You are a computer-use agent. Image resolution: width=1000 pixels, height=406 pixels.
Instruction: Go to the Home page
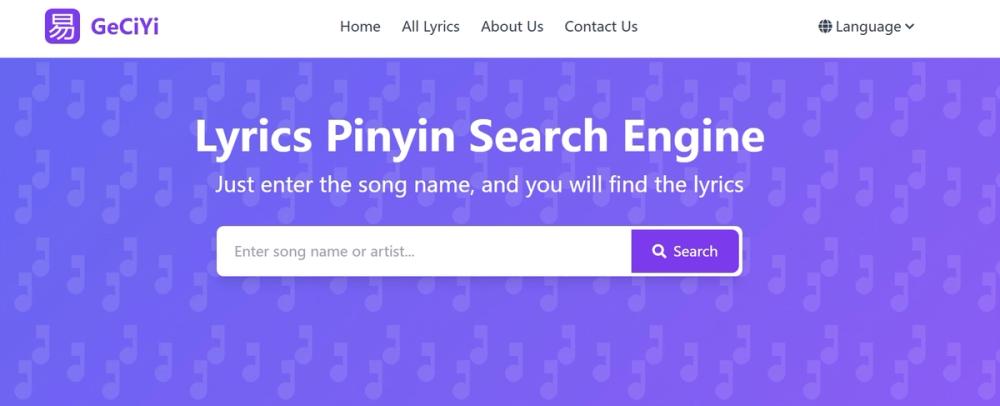(x=360, y=27)
